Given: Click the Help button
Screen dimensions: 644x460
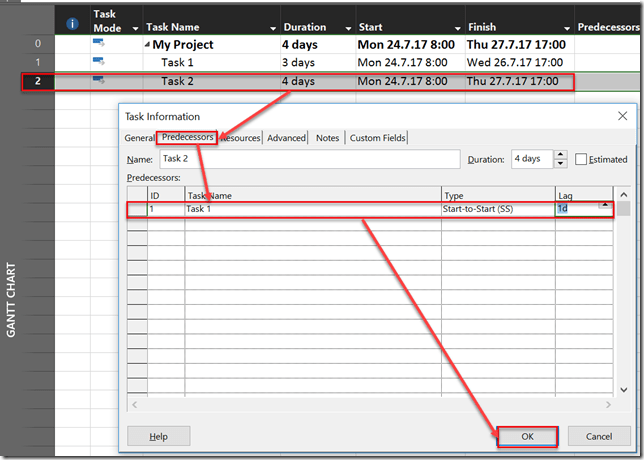Looking at the screenshot, I should 158,437.
